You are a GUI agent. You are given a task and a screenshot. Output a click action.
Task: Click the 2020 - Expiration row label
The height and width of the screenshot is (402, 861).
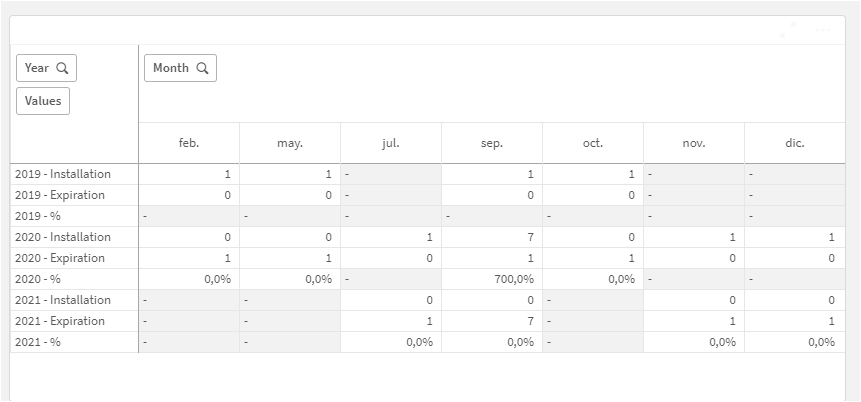[60, 258]
